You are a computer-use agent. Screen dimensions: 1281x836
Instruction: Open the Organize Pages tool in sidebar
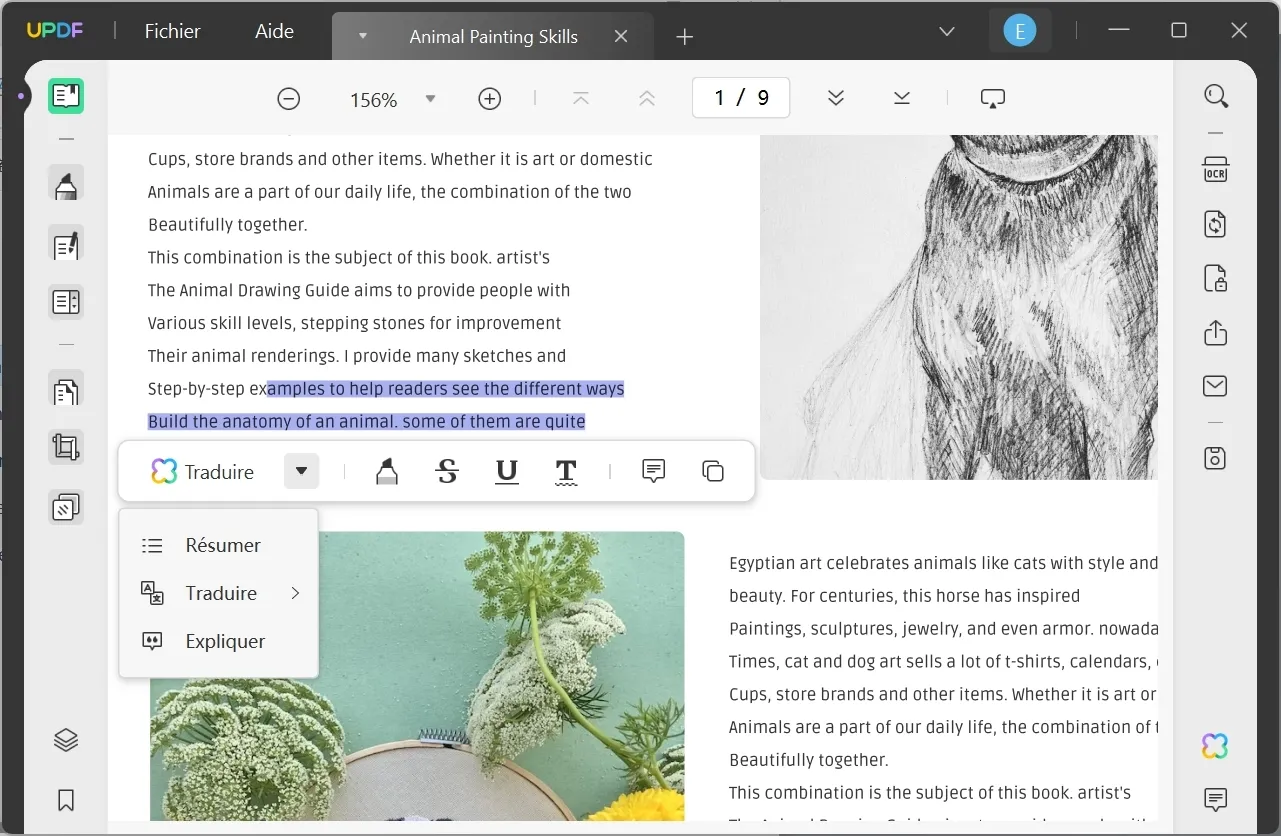[66, 389]
